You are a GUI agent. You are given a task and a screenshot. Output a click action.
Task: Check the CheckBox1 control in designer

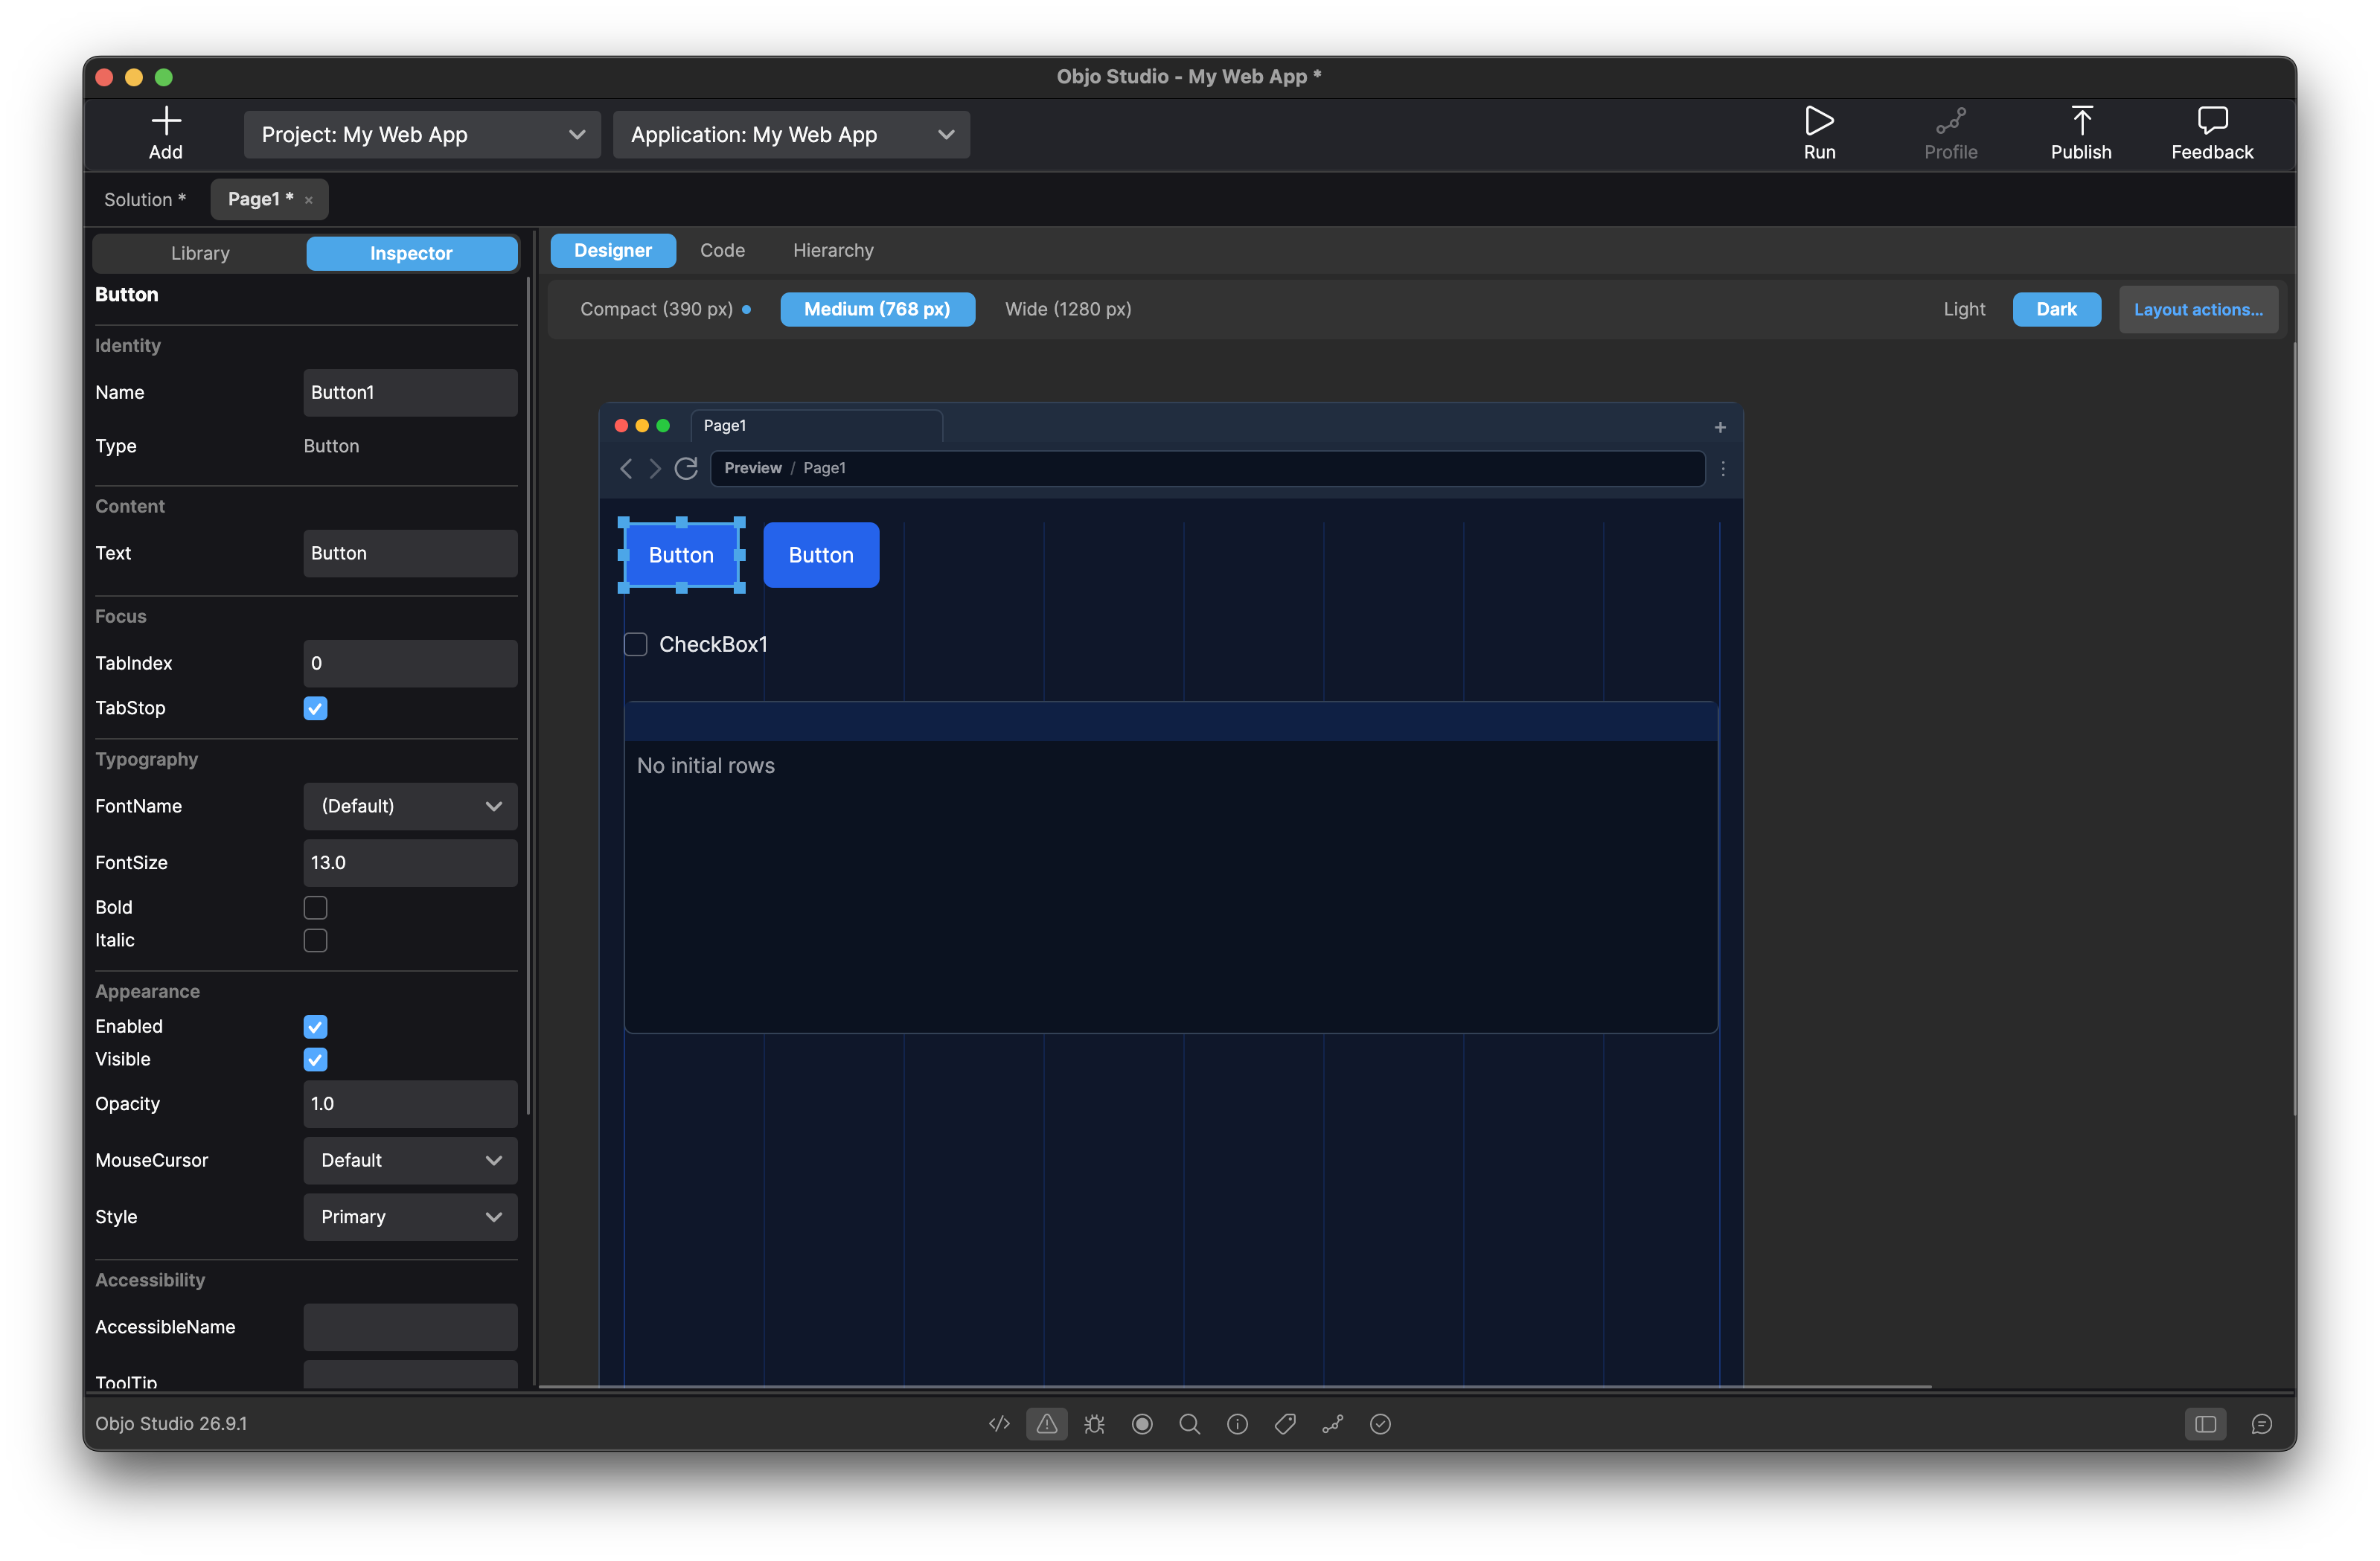tap(635, 644)
